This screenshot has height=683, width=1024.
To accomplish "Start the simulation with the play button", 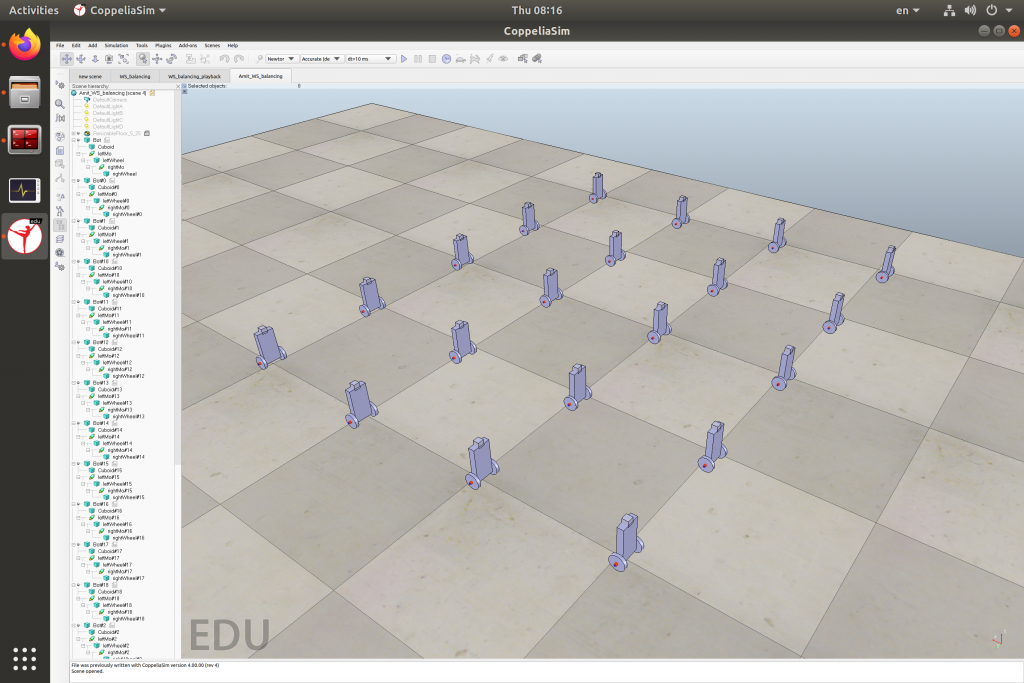I will [x=404, y=59].
